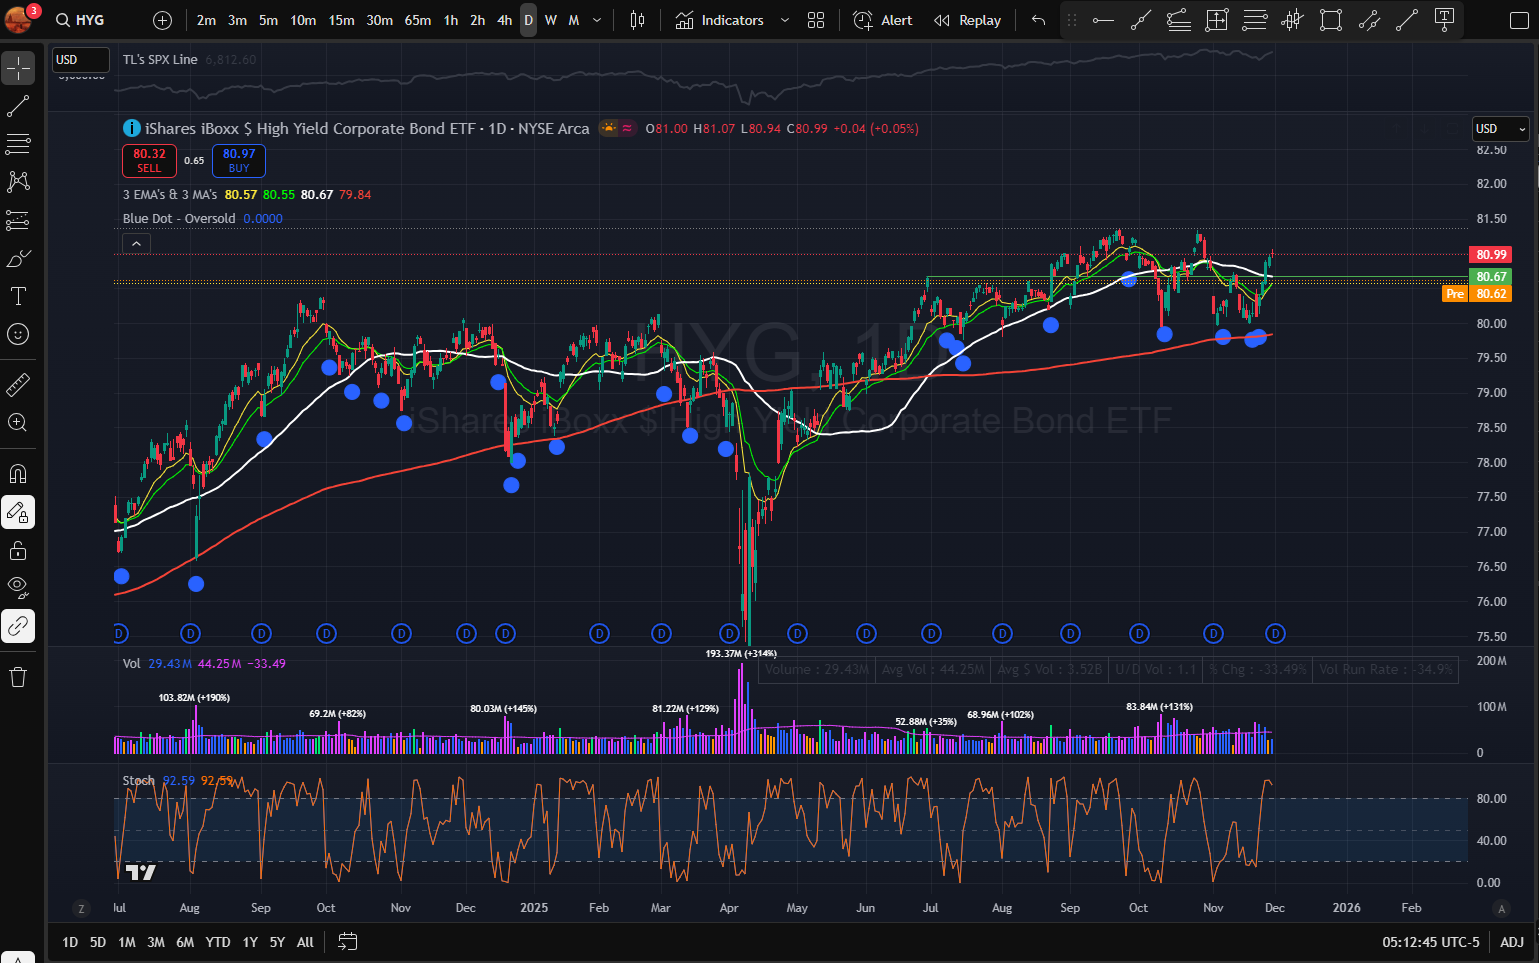Image resolution: width=1539 pixels, height=963 pixels.
Task: Expand the time interval dropdown chevron
Action: [x=597, y=20]
